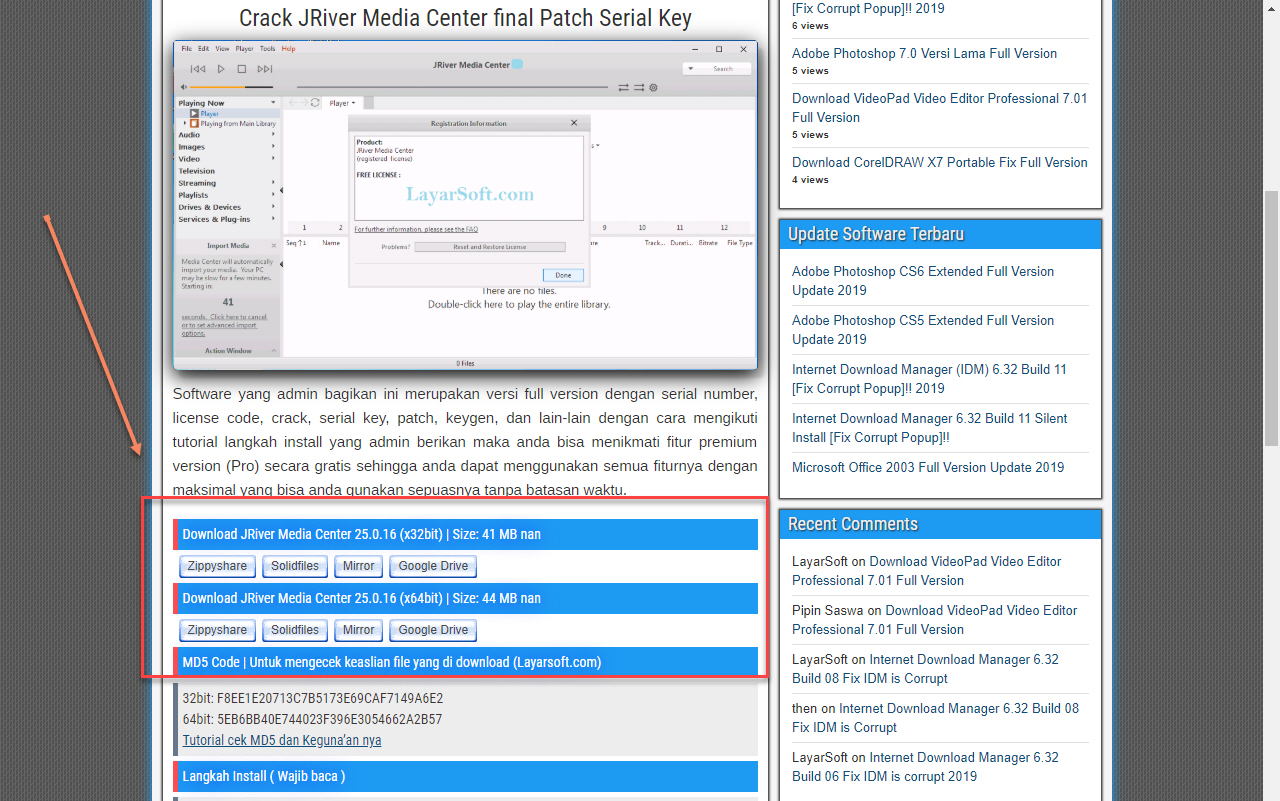Click Zippyshare button for x64bit download
This screenshot has height=801, width=1280.
(217, 630)
